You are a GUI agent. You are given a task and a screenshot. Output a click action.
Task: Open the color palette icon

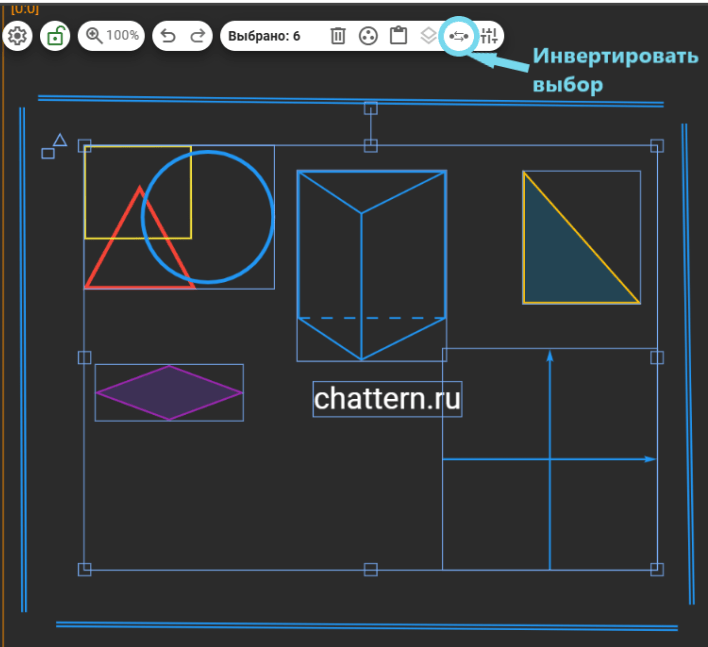pos(368,36)
